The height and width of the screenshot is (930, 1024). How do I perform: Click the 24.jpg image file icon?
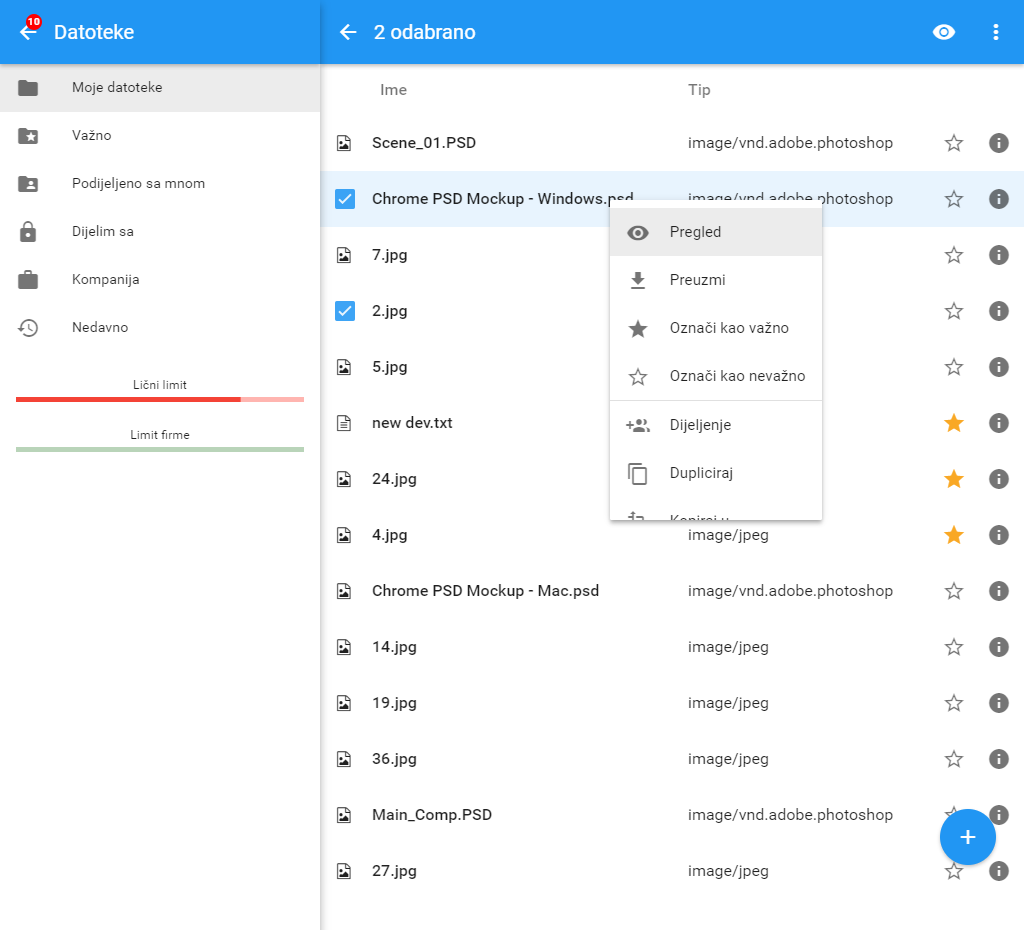[x=344, y=479]
